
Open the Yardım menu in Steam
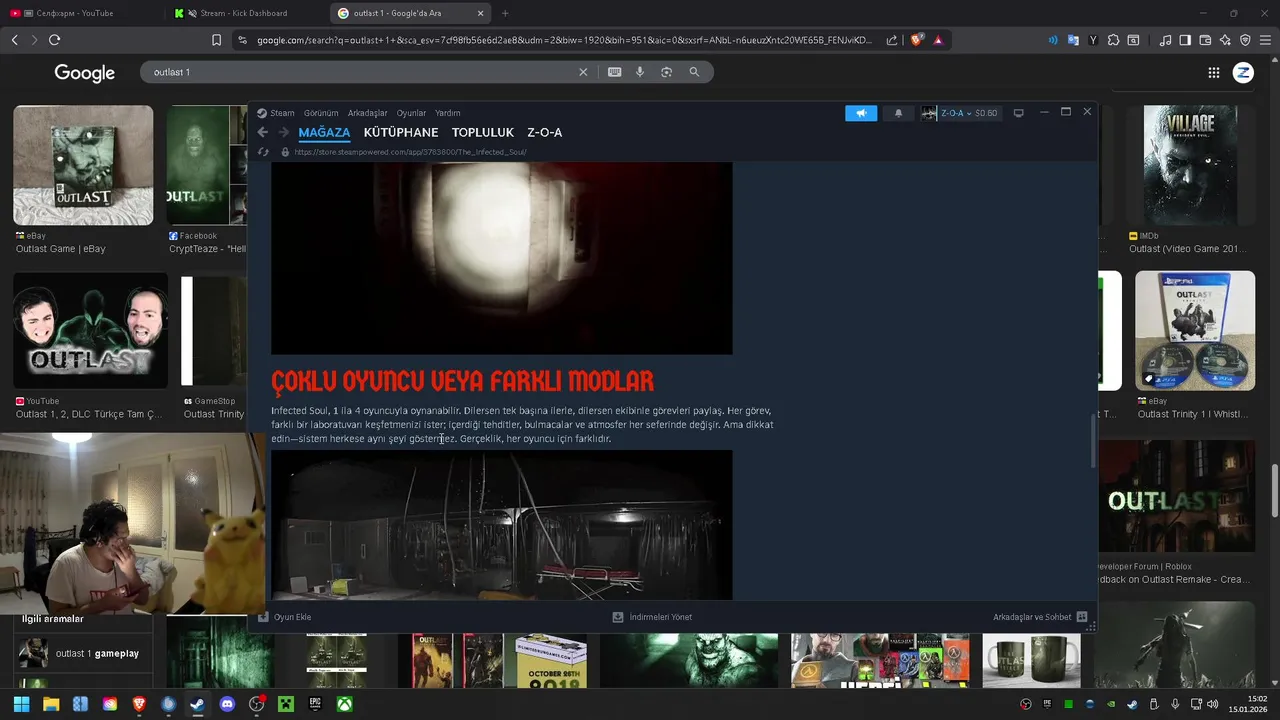[x=447, y=113]
